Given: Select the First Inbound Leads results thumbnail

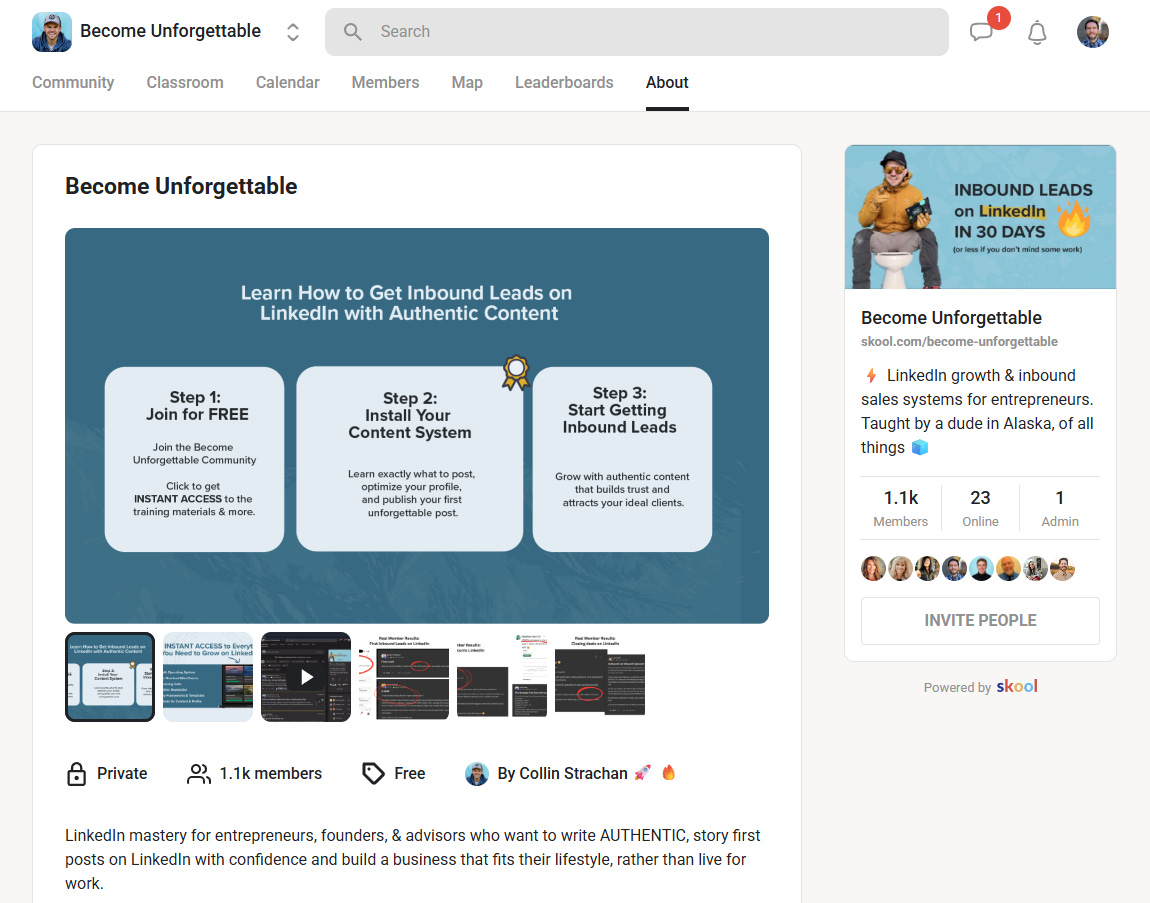Looking at the screenshot, I should point(404,677).
